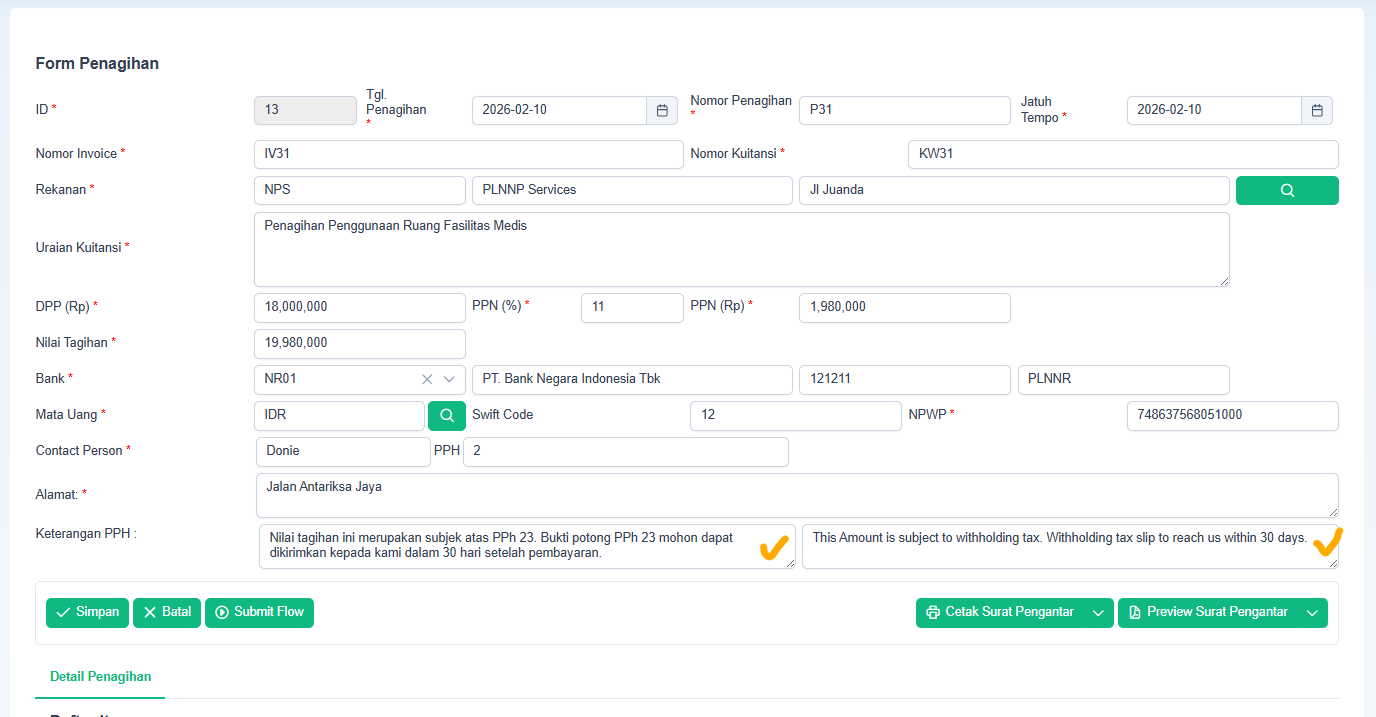Click the Simpan save button
Screen dimensions: 1376x717
(87, 612)
